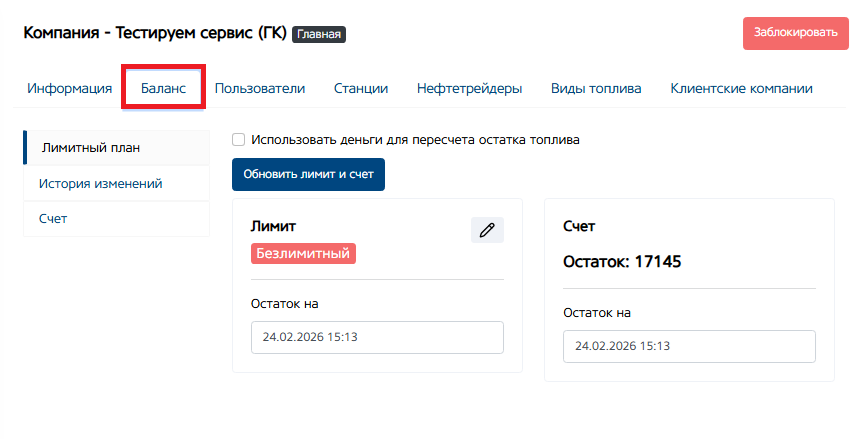Viewport: 864px width, 439px height.
Task: Open the Информация tab
Action: pos(70,88)
